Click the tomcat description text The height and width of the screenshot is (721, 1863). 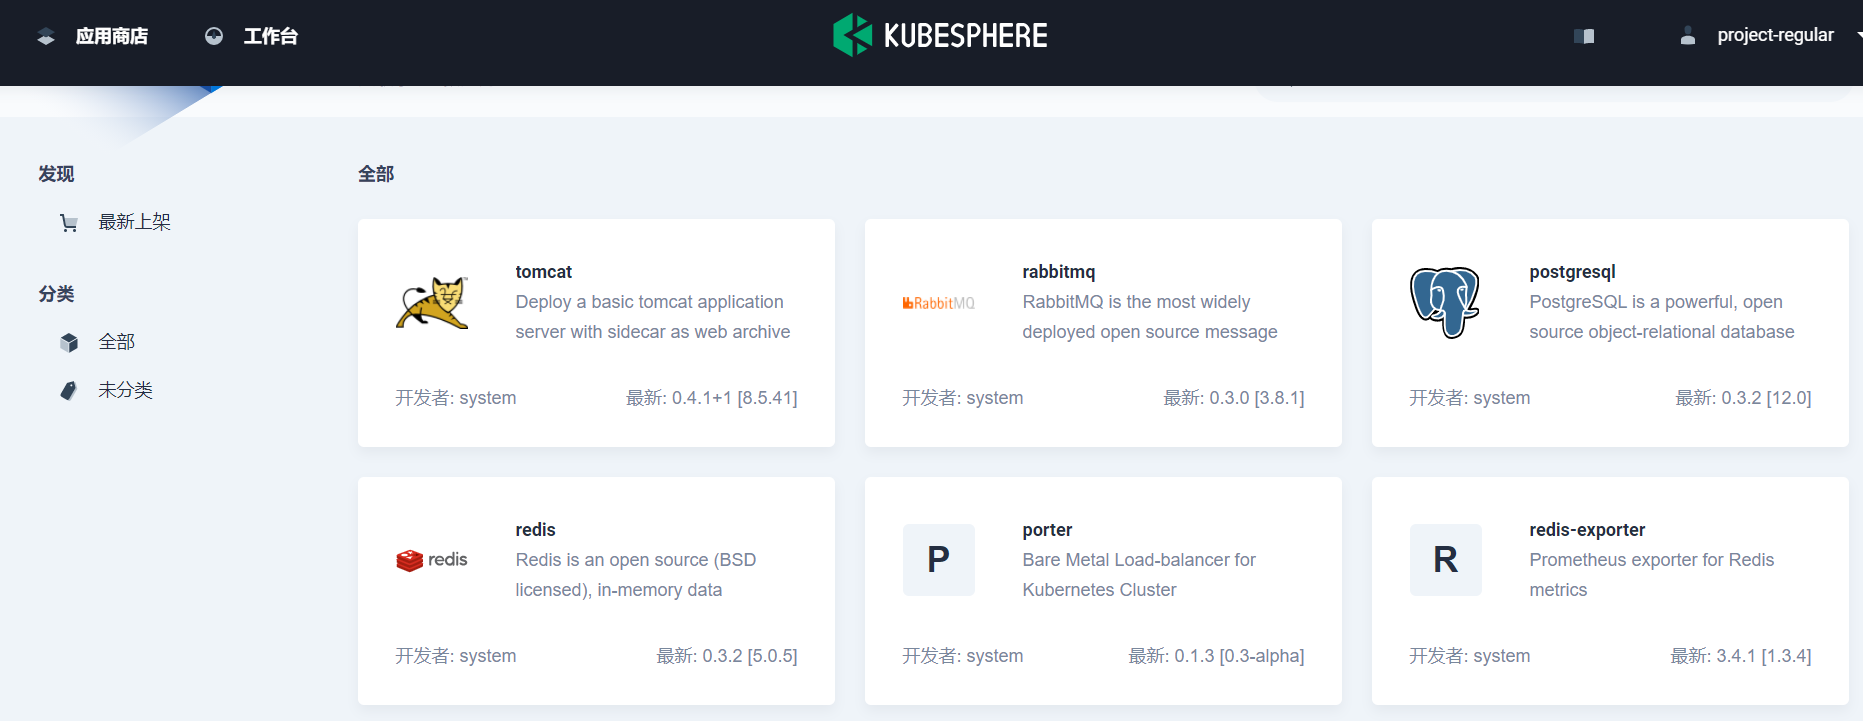pyautogui.click(x=653, y=317)
